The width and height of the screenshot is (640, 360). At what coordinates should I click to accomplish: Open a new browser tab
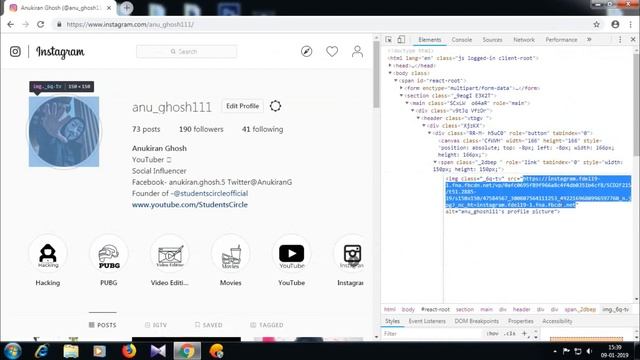pos(127,8)
